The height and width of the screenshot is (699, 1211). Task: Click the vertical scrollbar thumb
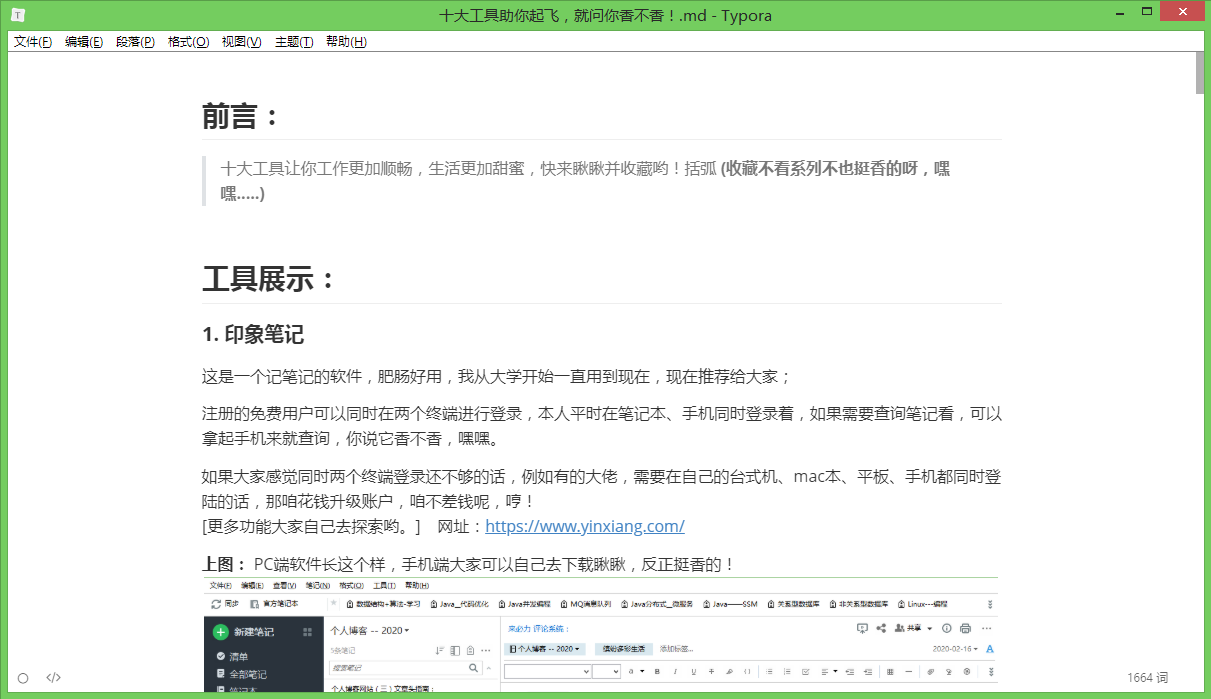(1200, 71)
